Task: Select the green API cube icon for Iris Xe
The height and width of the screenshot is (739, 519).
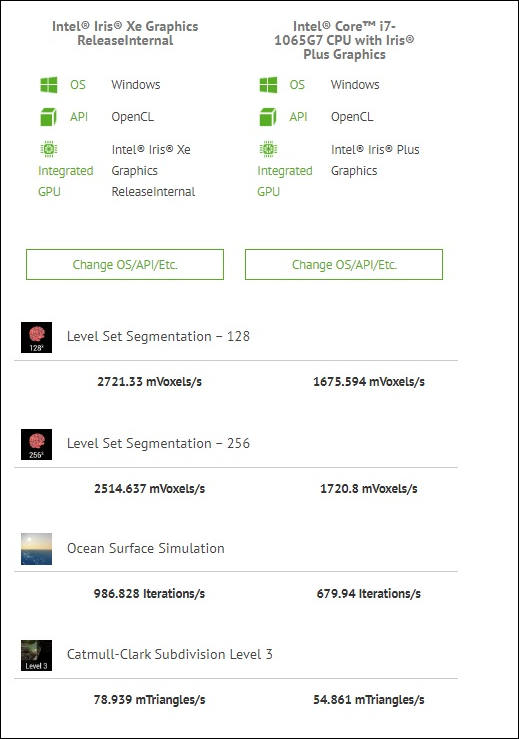Action: (x=49, y=117)
